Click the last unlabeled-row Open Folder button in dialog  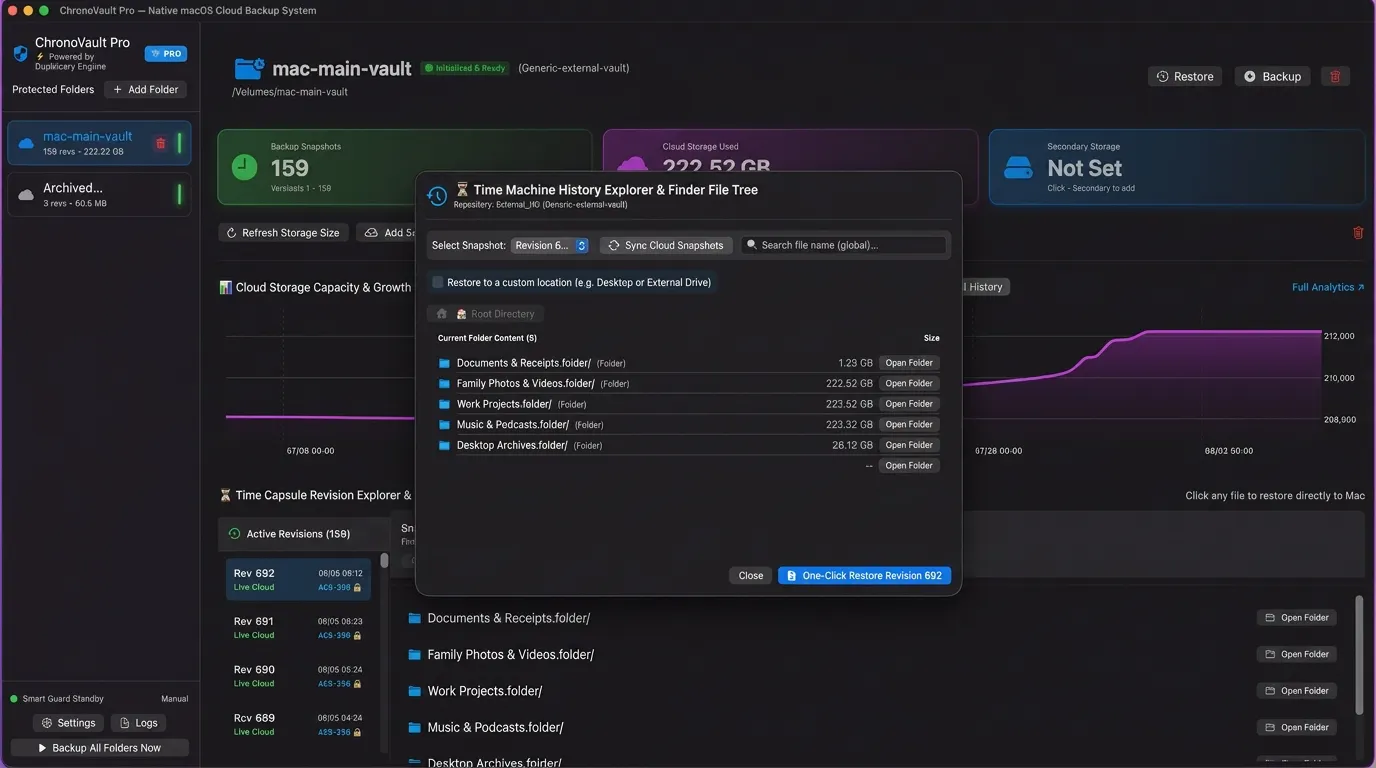click(x=909, y=465)
